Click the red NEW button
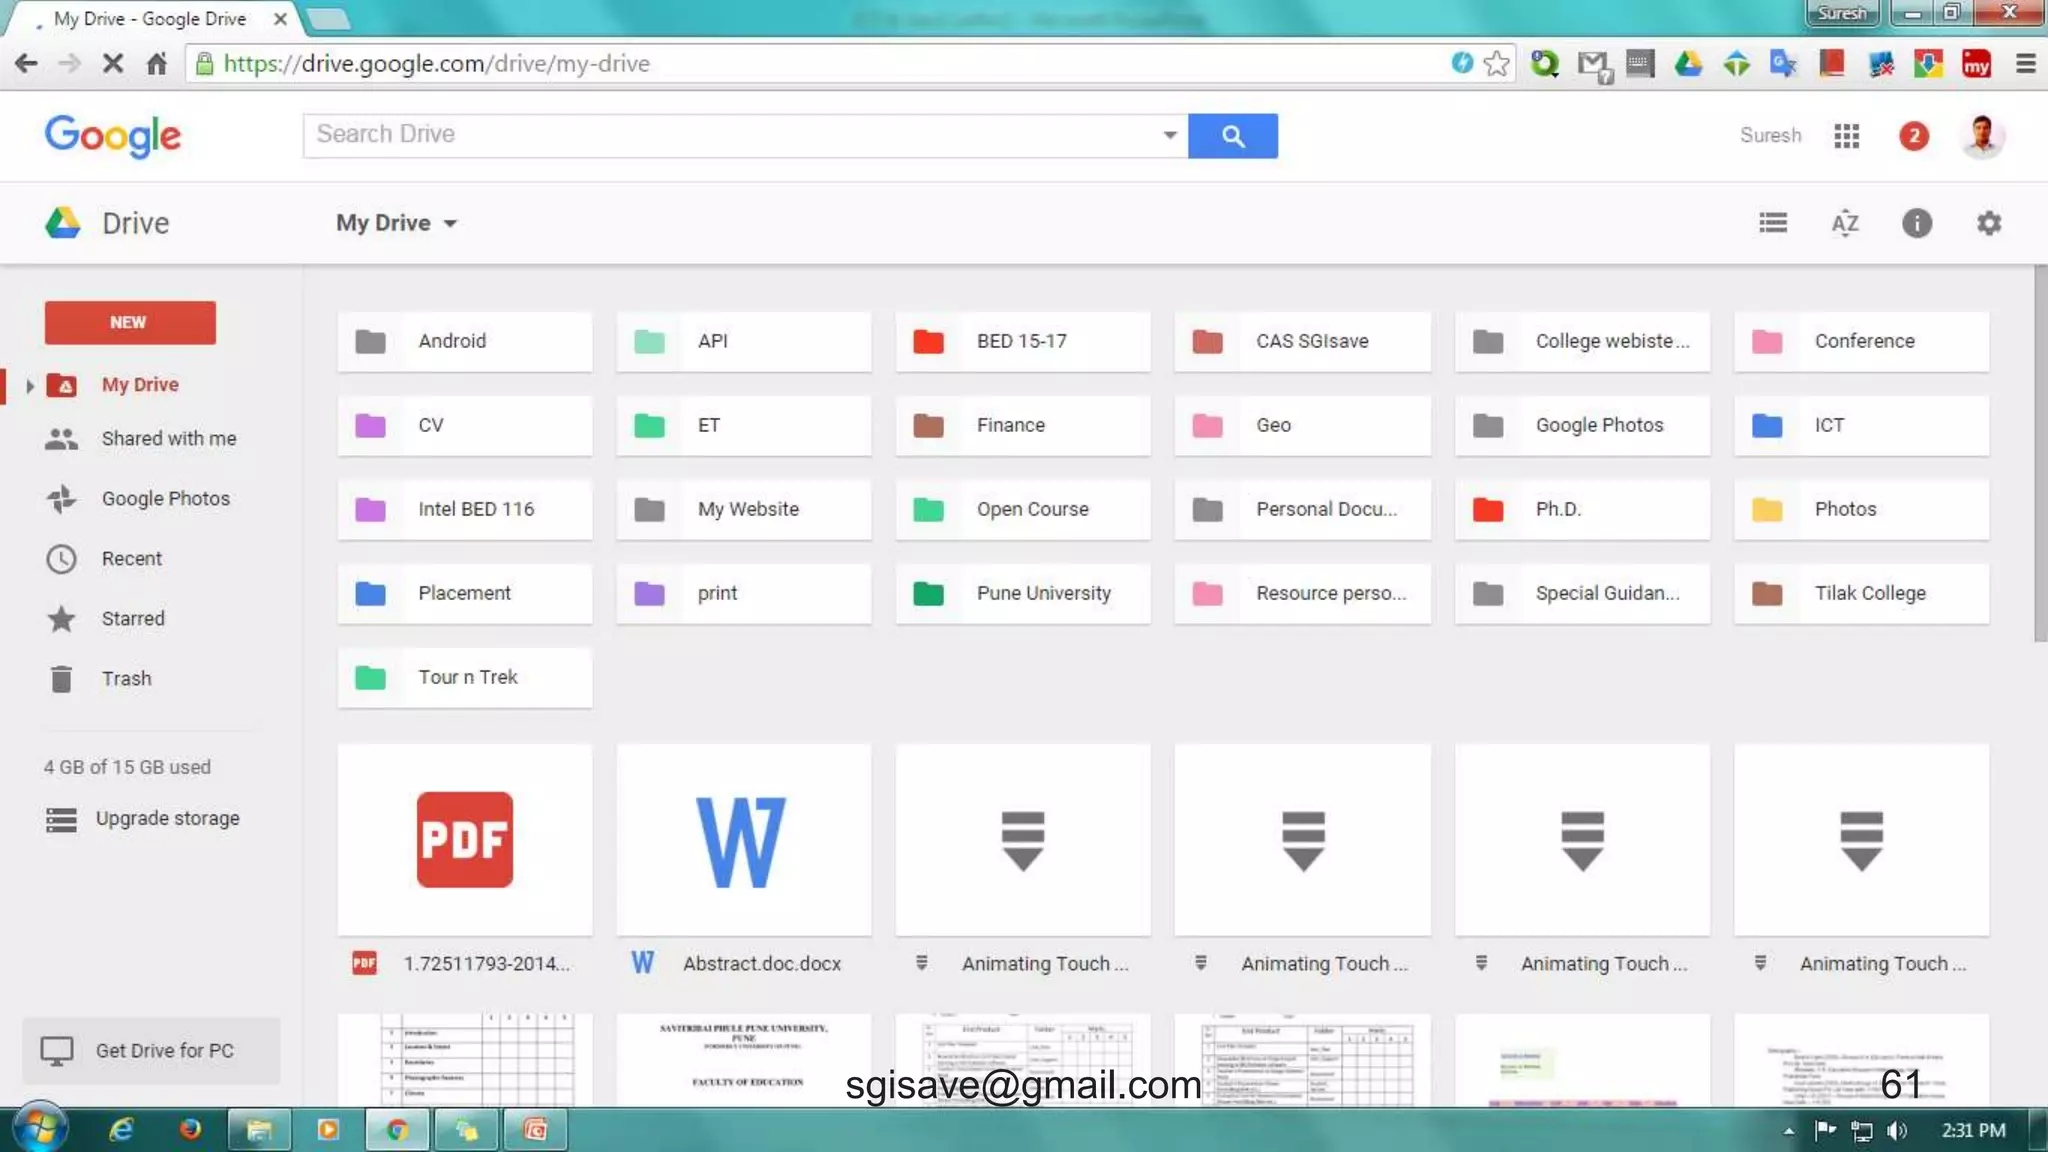This screenshot has width=2048, height=1152. [130, 322]
